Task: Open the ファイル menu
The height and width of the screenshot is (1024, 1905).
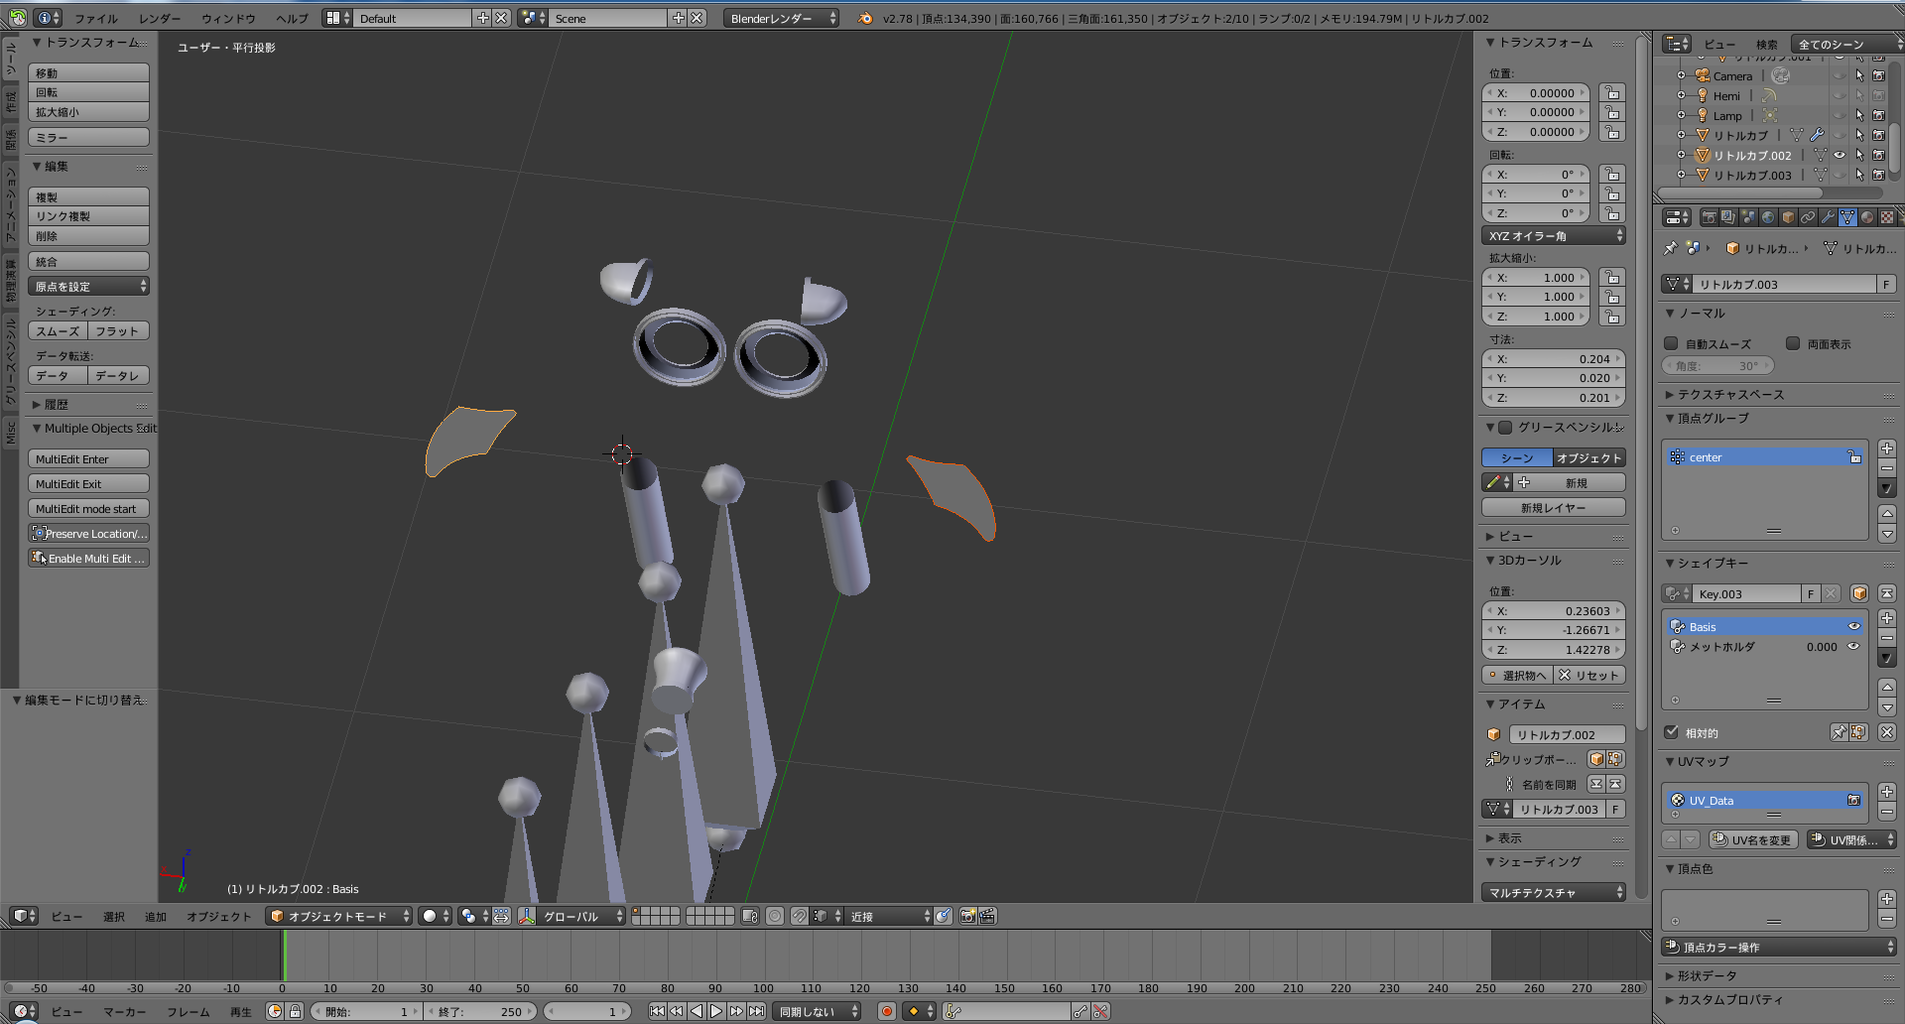Action: point(96,18)
